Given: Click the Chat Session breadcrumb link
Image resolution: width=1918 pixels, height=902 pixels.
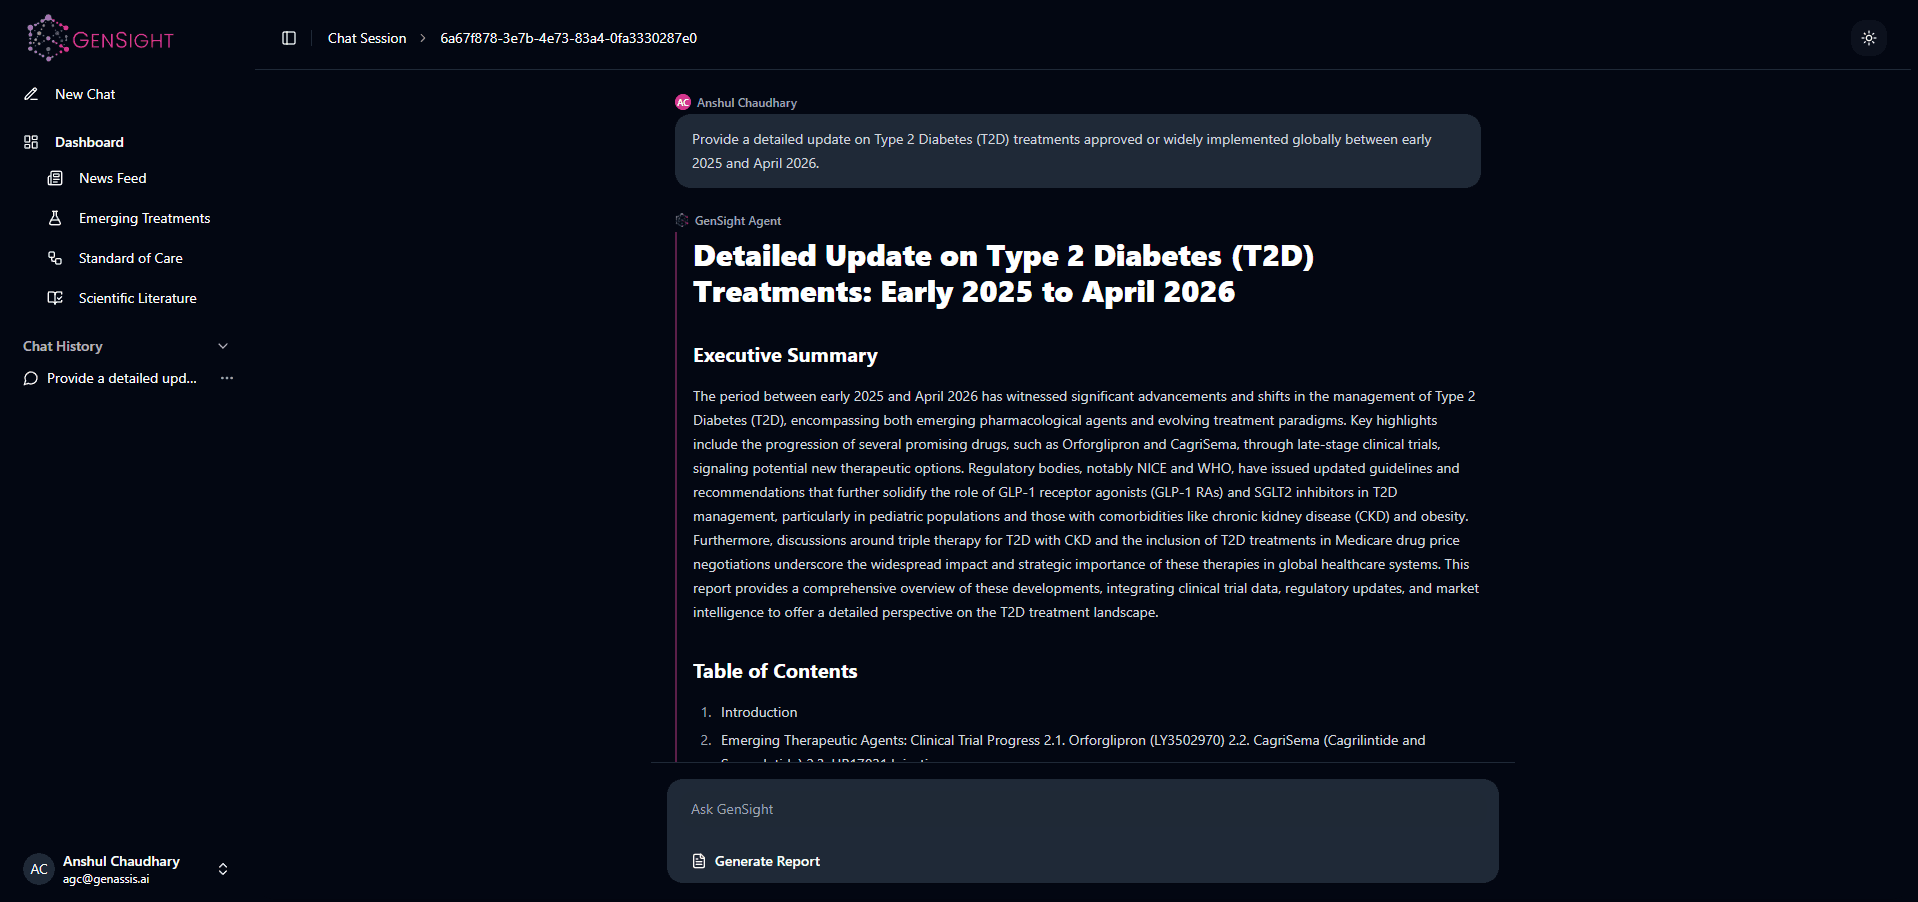Looking at the screenshot, I should click(367, 38).
